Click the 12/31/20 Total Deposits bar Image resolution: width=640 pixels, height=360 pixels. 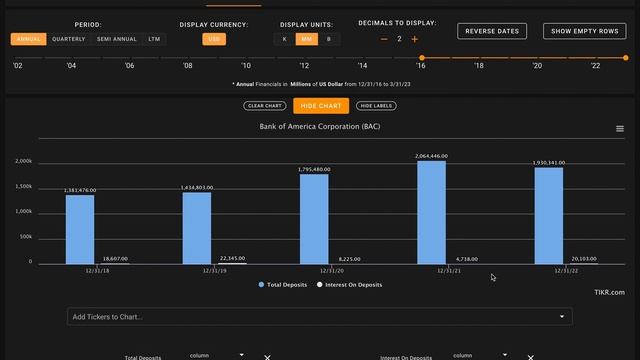314,219
